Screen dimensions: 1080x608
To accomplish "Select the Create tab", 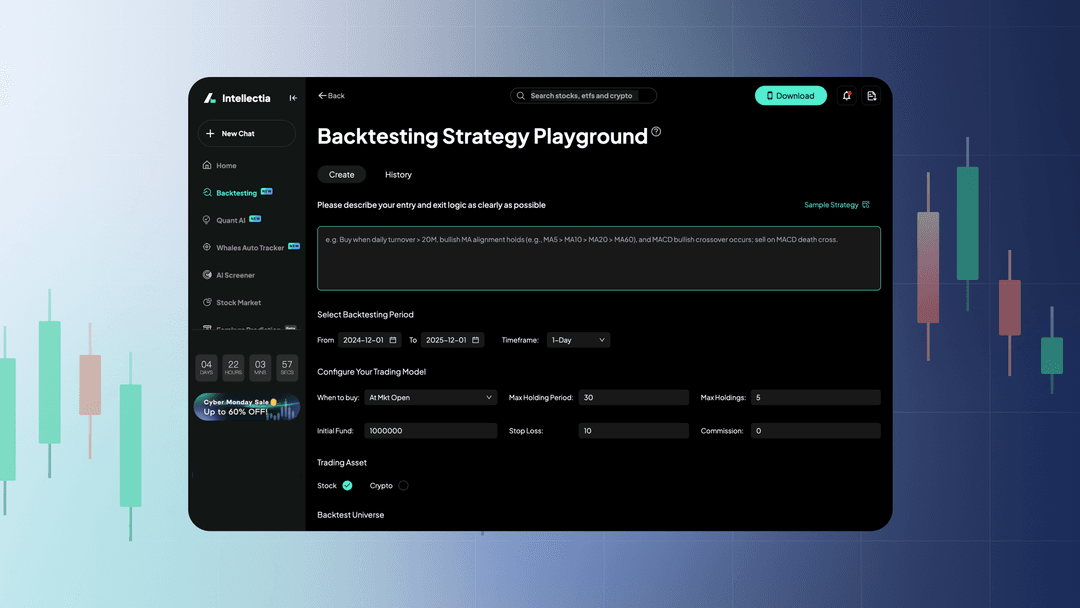I will pyautogui.click(x=342, y=175).
